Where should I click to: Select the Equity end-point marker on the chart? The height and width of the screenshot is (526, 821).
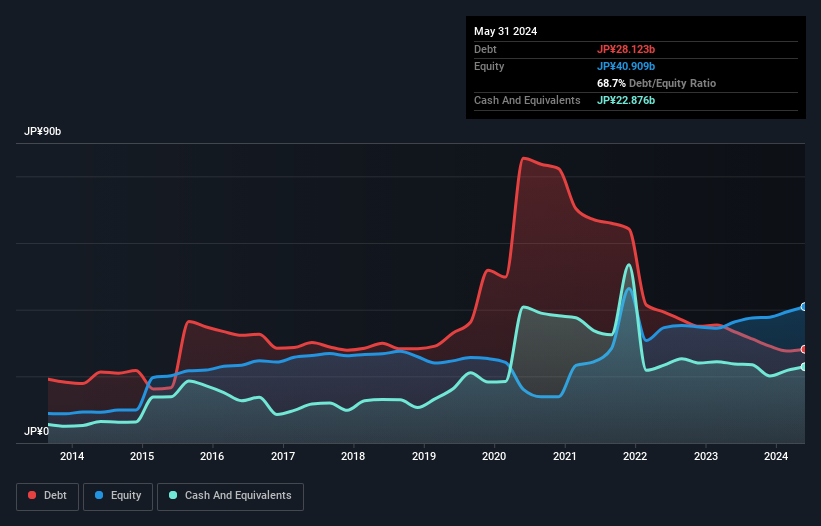[x=804, y=307]
